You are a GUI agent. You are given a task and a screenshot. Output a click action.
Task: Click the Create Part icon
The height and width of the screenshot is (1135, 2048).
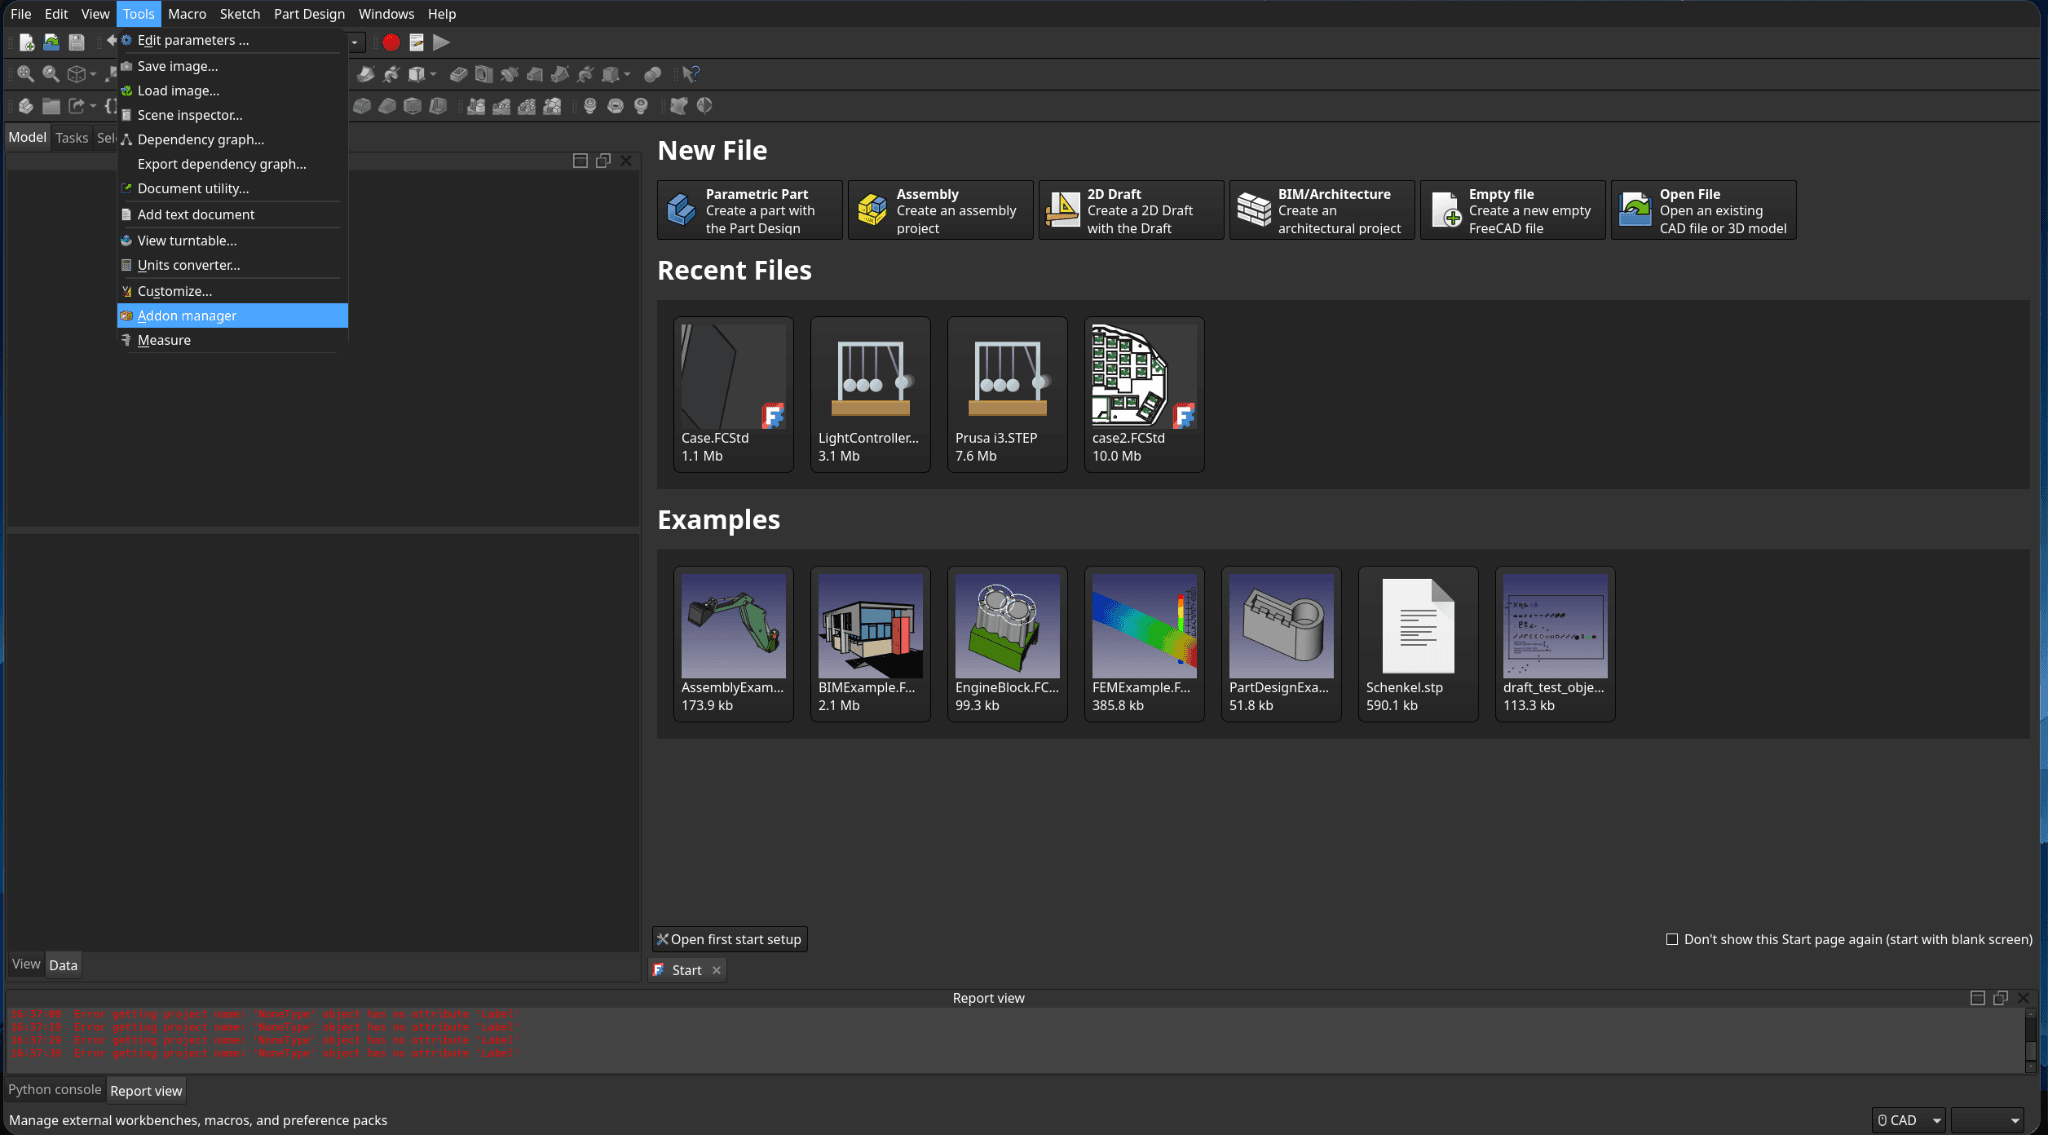26,106
